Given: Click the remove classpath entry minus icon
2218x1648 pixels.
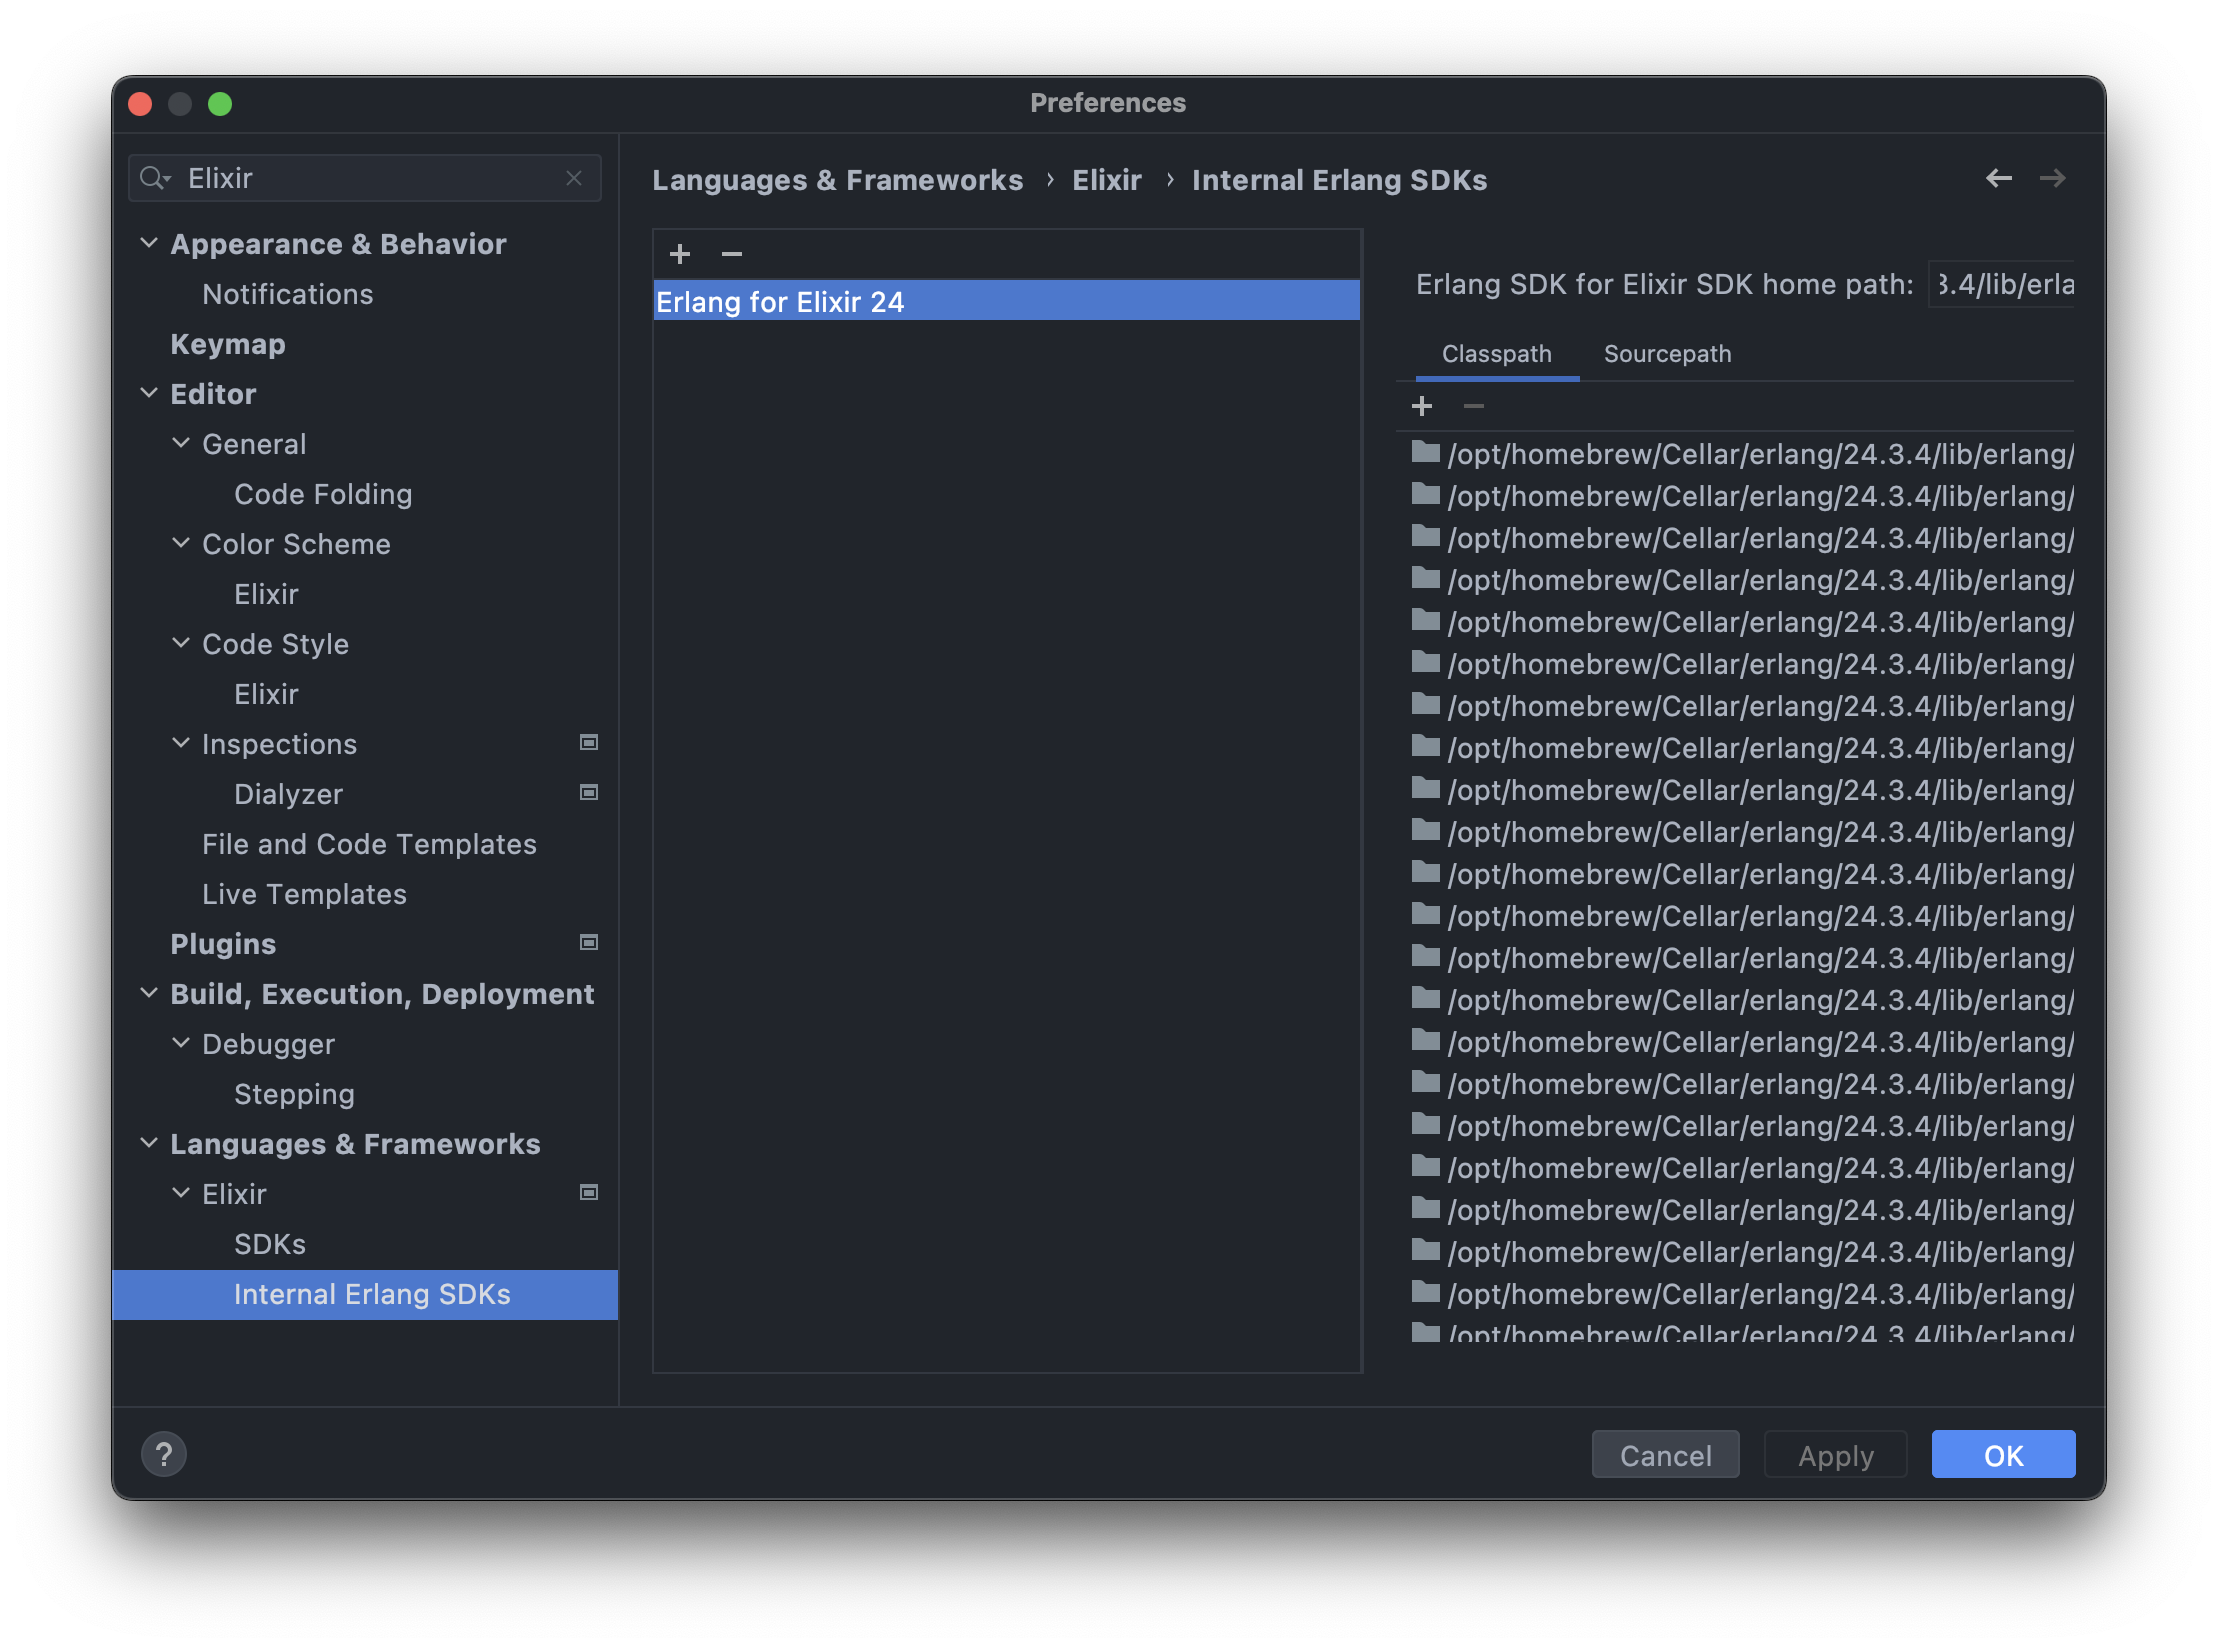Looking at the screenshot, I should (x=1473, y=406).
